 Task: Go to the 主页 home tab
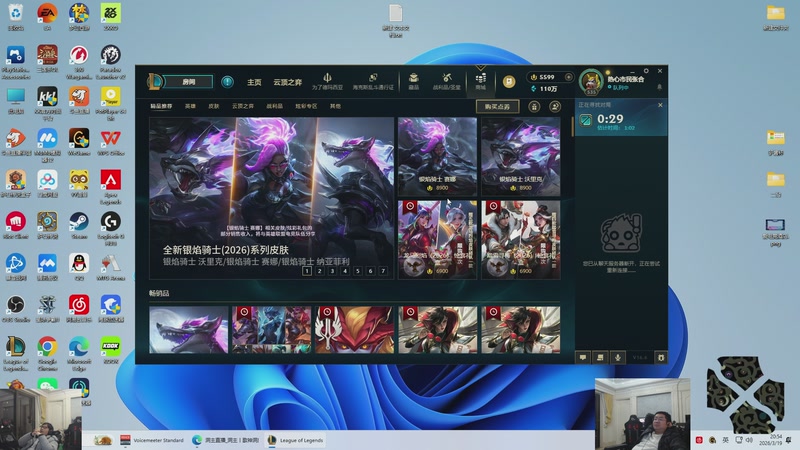[x=254, y=82]
